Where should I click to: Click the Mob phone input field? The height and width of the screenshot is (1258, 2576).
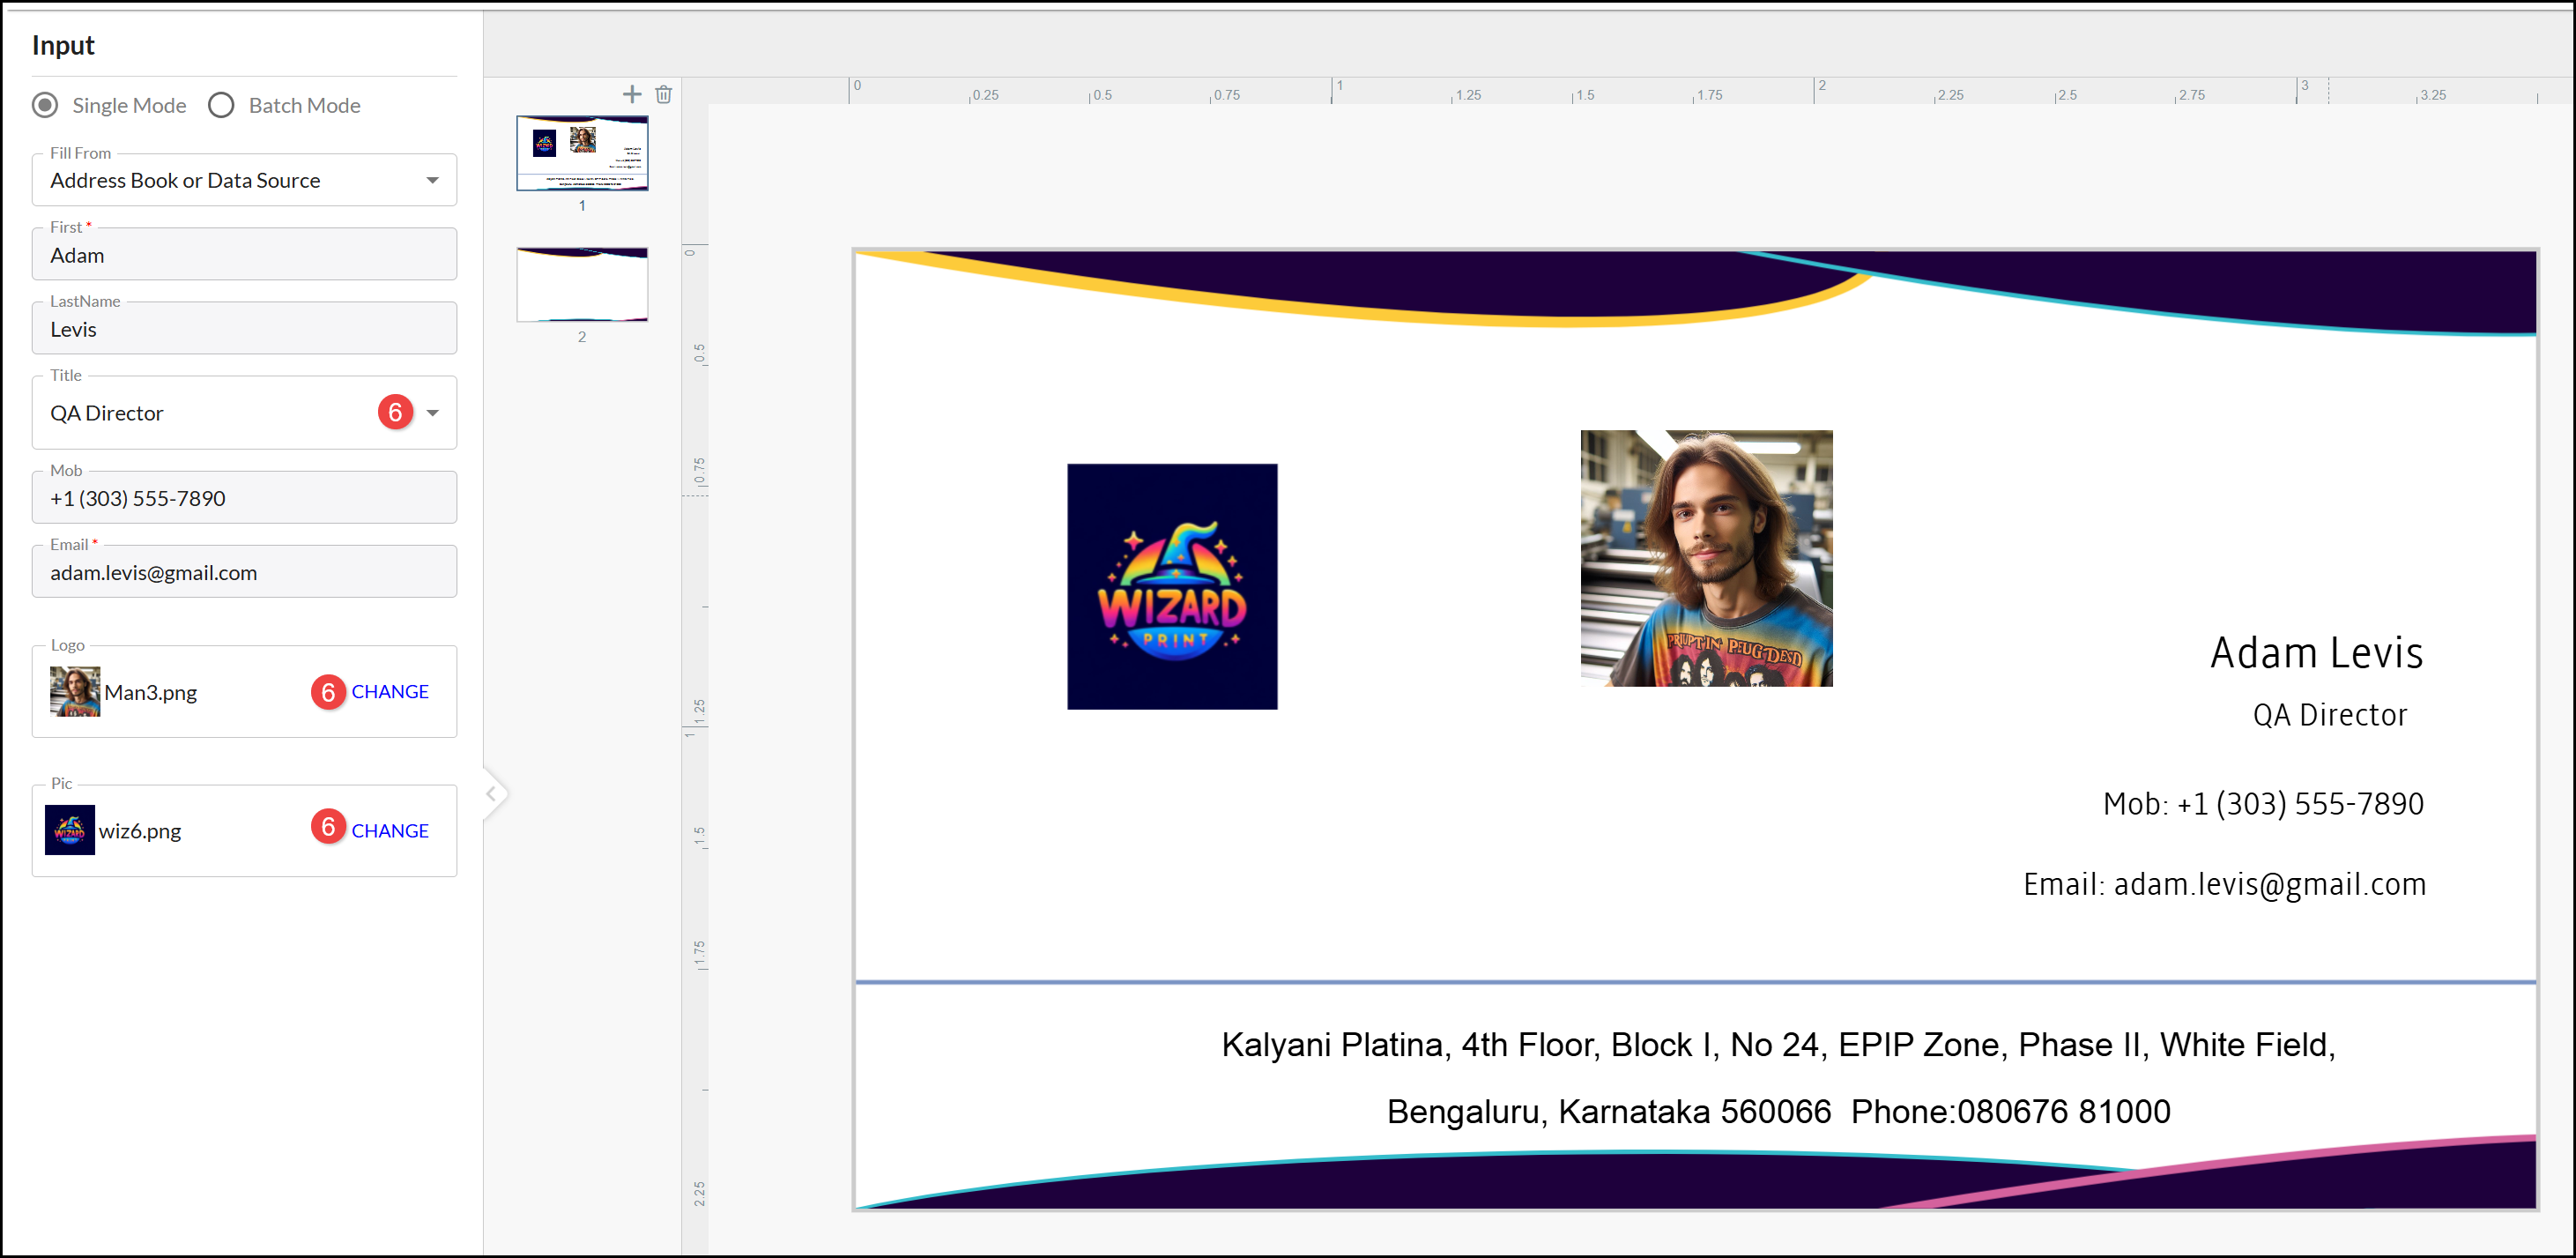[243, 498]
